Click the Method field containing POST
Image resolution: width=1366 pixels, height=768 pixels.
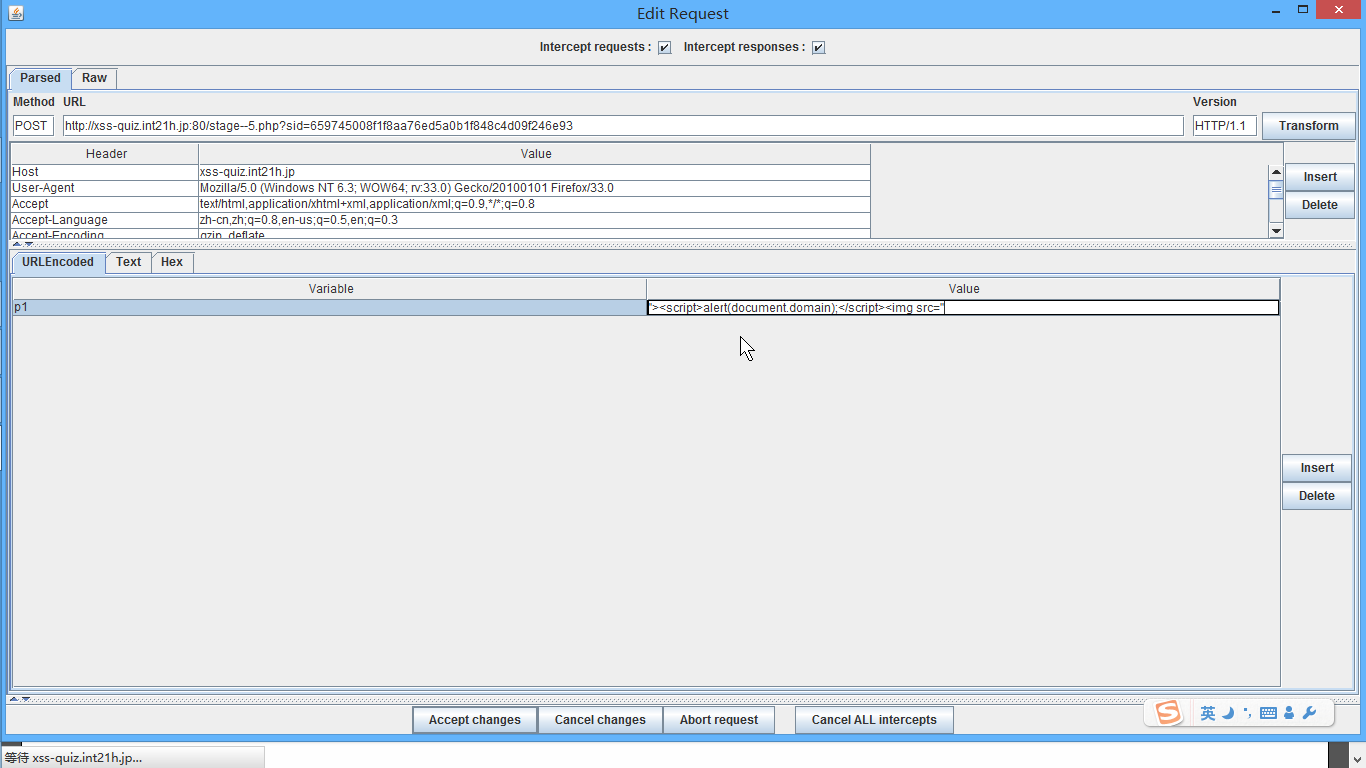point(33,126)
